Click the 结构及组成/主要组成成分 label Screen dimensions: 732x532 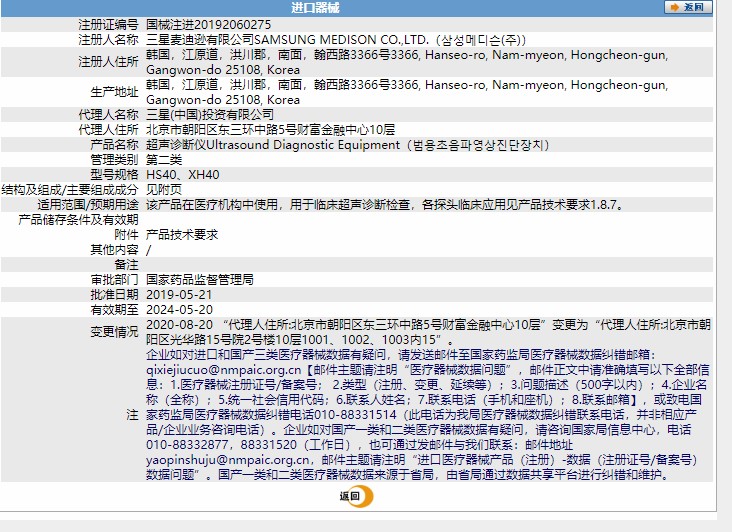tap(70, 189)
